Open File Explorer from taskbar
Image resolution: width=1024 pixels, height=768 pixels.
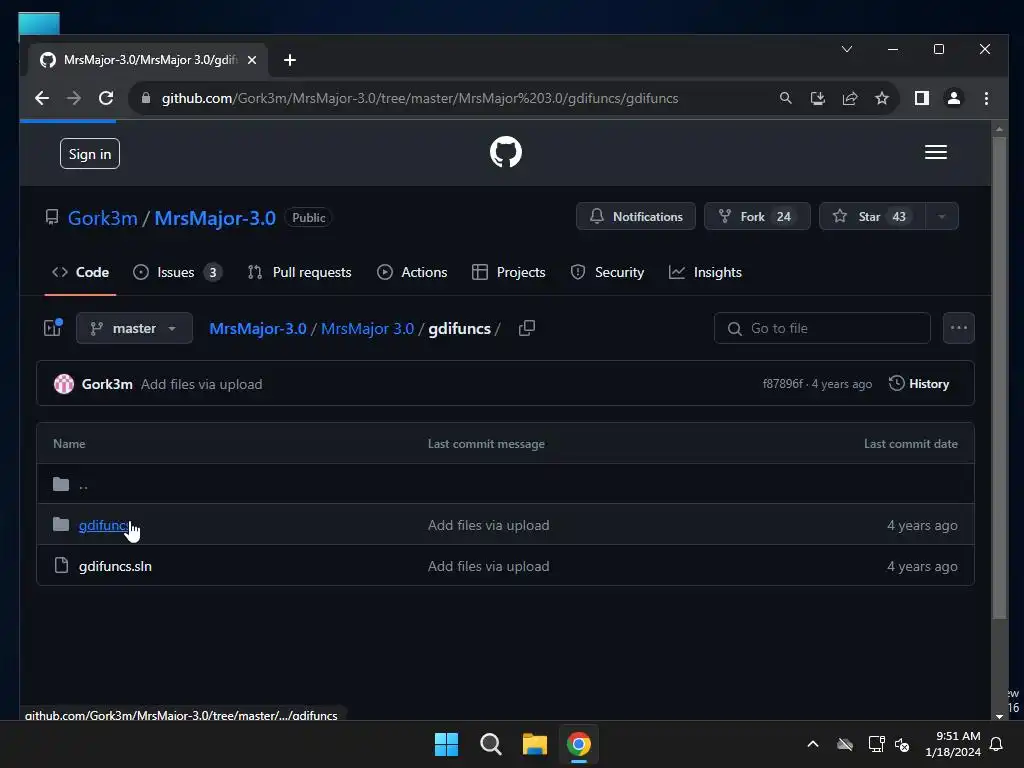click(x=535, y=744)
